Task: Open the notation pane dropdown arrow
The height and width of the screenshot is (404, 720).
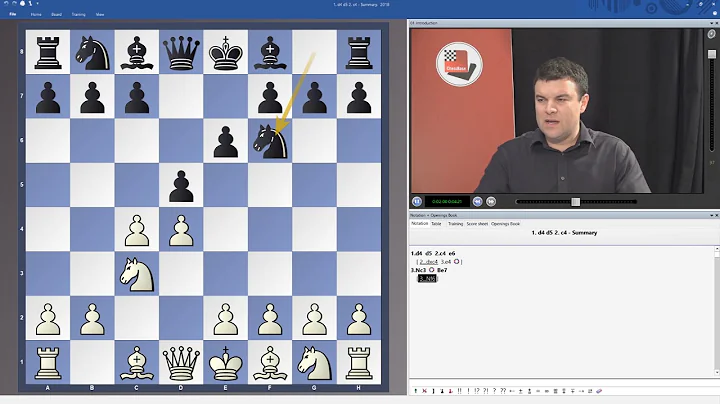Action: [711, 215]
